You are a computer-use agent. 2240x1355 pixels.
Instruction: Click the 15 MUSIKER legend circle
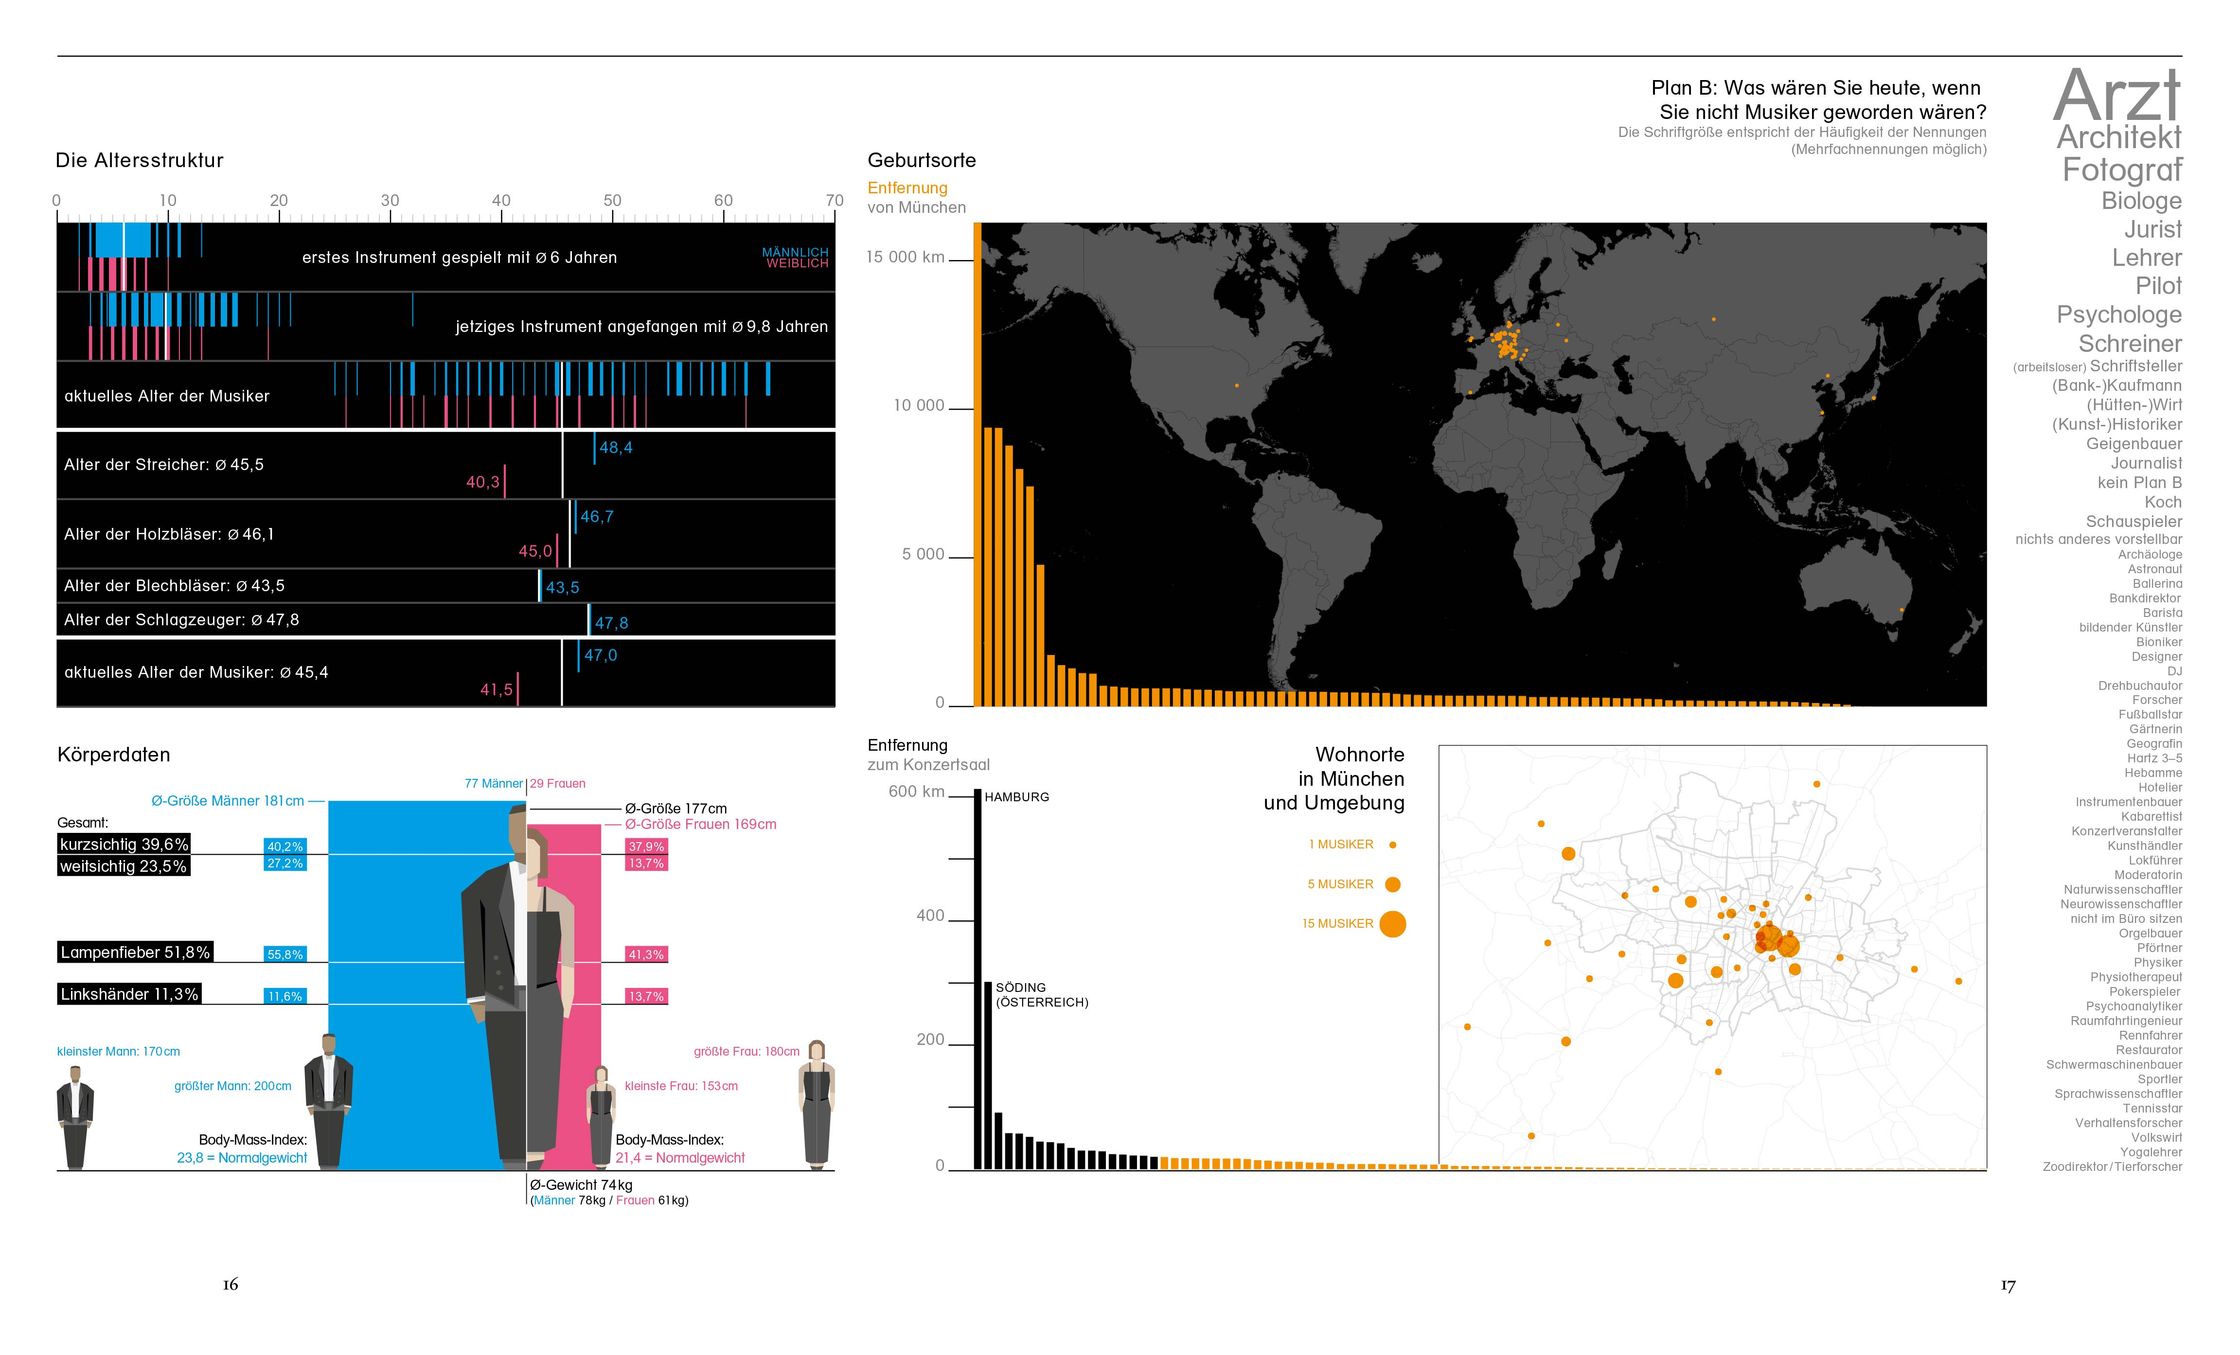1392,924
